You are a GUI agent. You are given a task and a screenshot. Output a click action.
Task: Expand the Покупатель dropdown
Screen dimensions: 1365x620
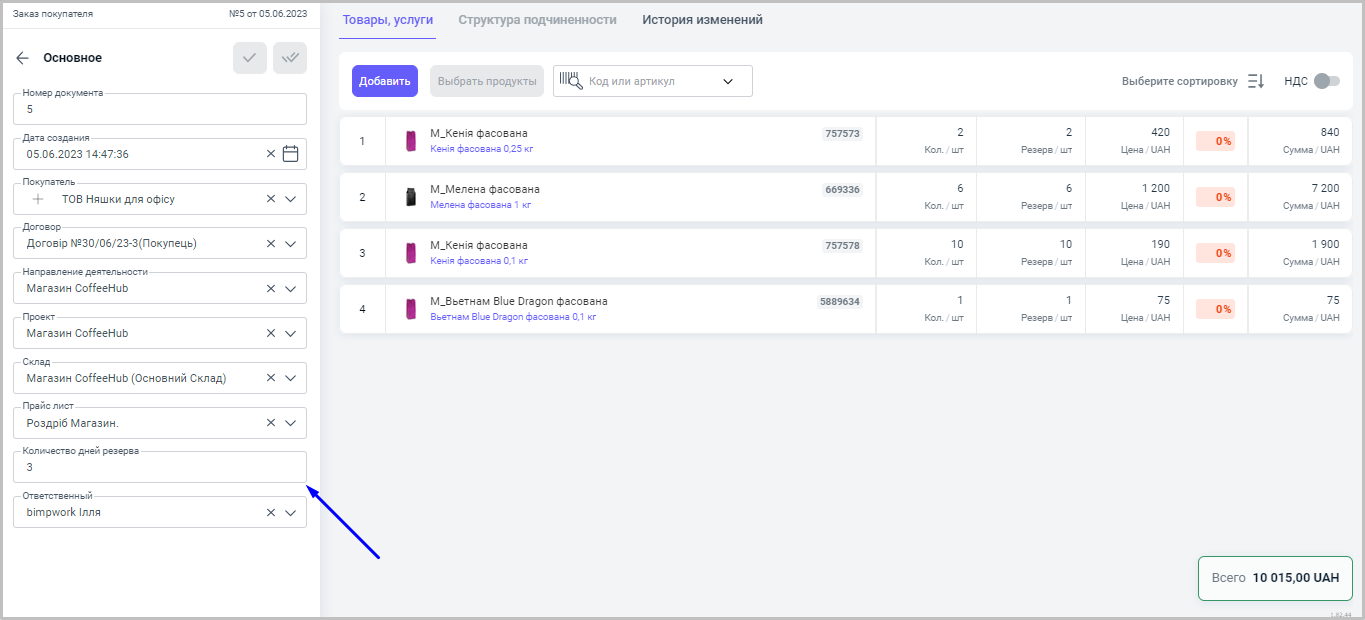pos(291,199)
